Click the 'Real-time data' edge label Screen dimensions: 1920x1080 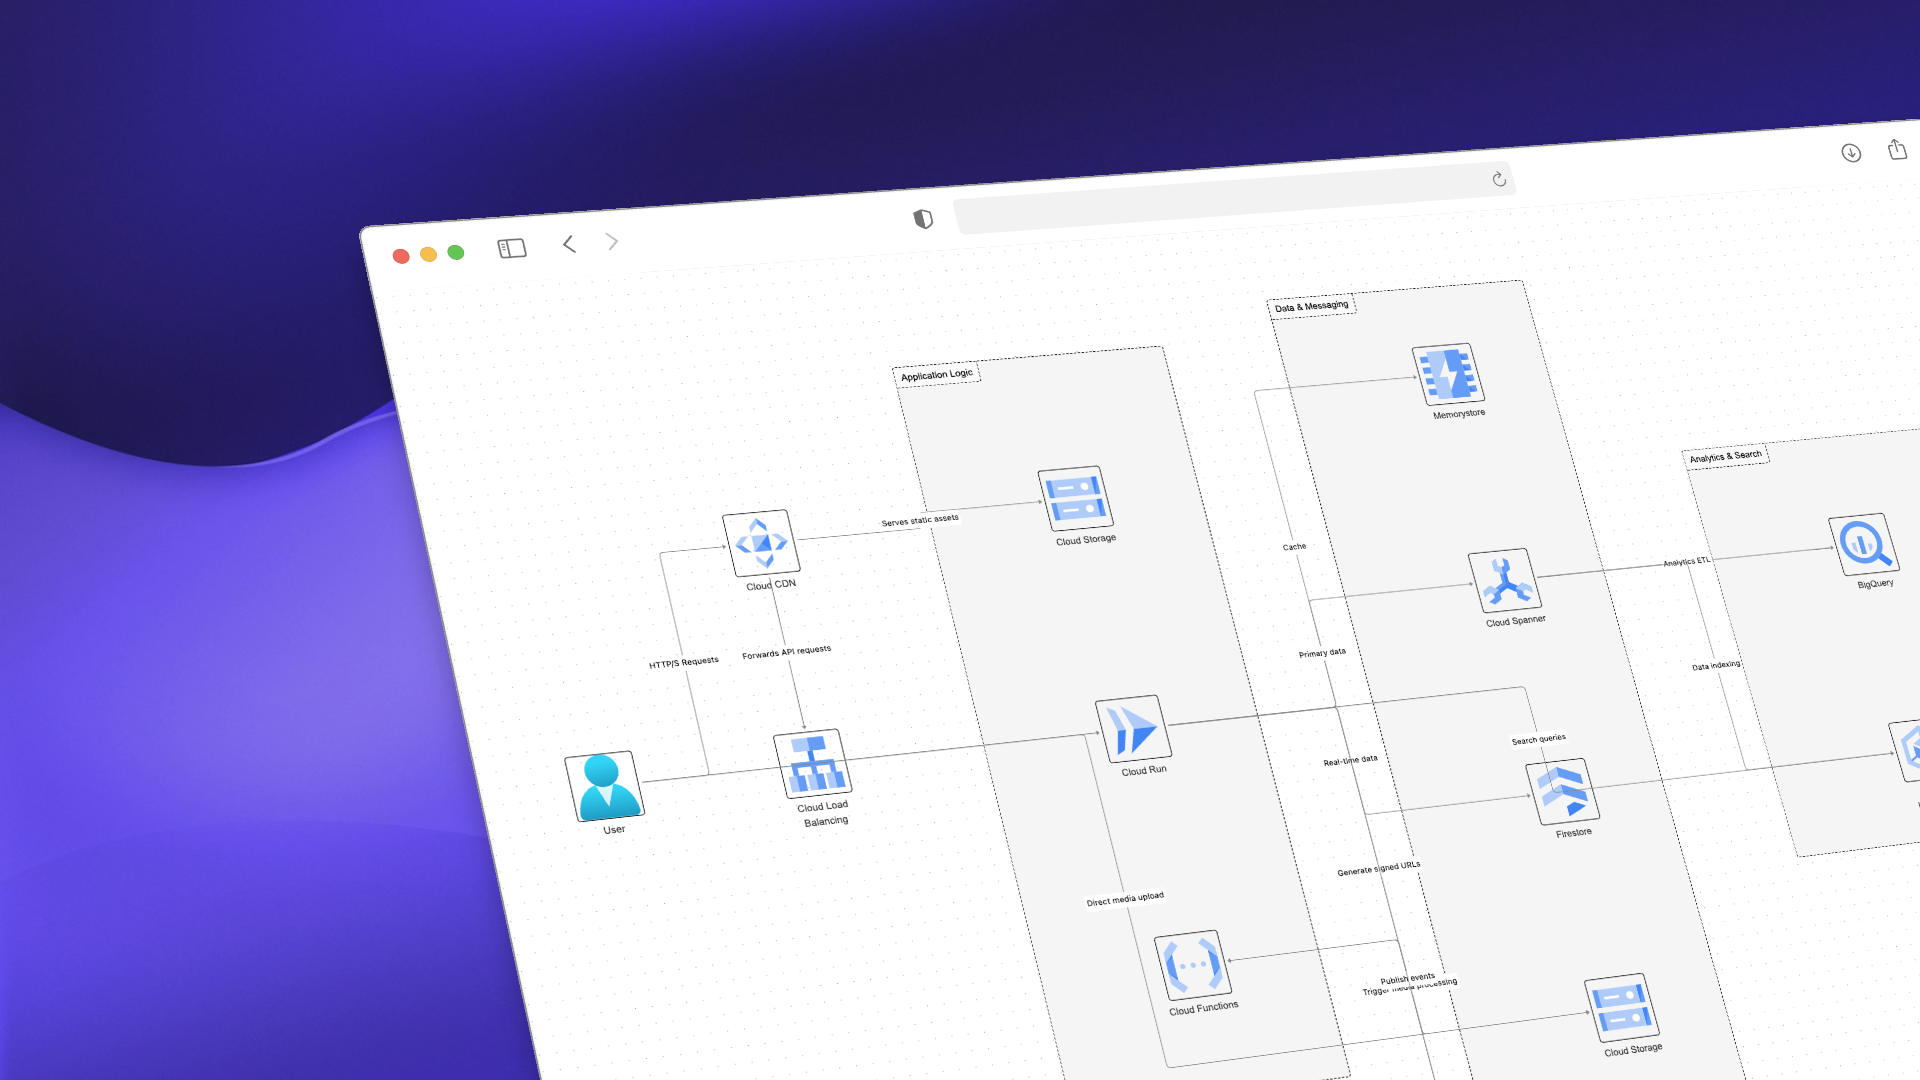1351,760
